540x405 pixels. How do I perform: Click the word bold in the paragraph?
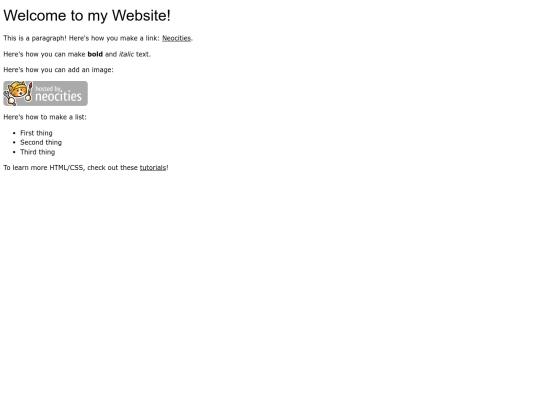coord(95,54)
